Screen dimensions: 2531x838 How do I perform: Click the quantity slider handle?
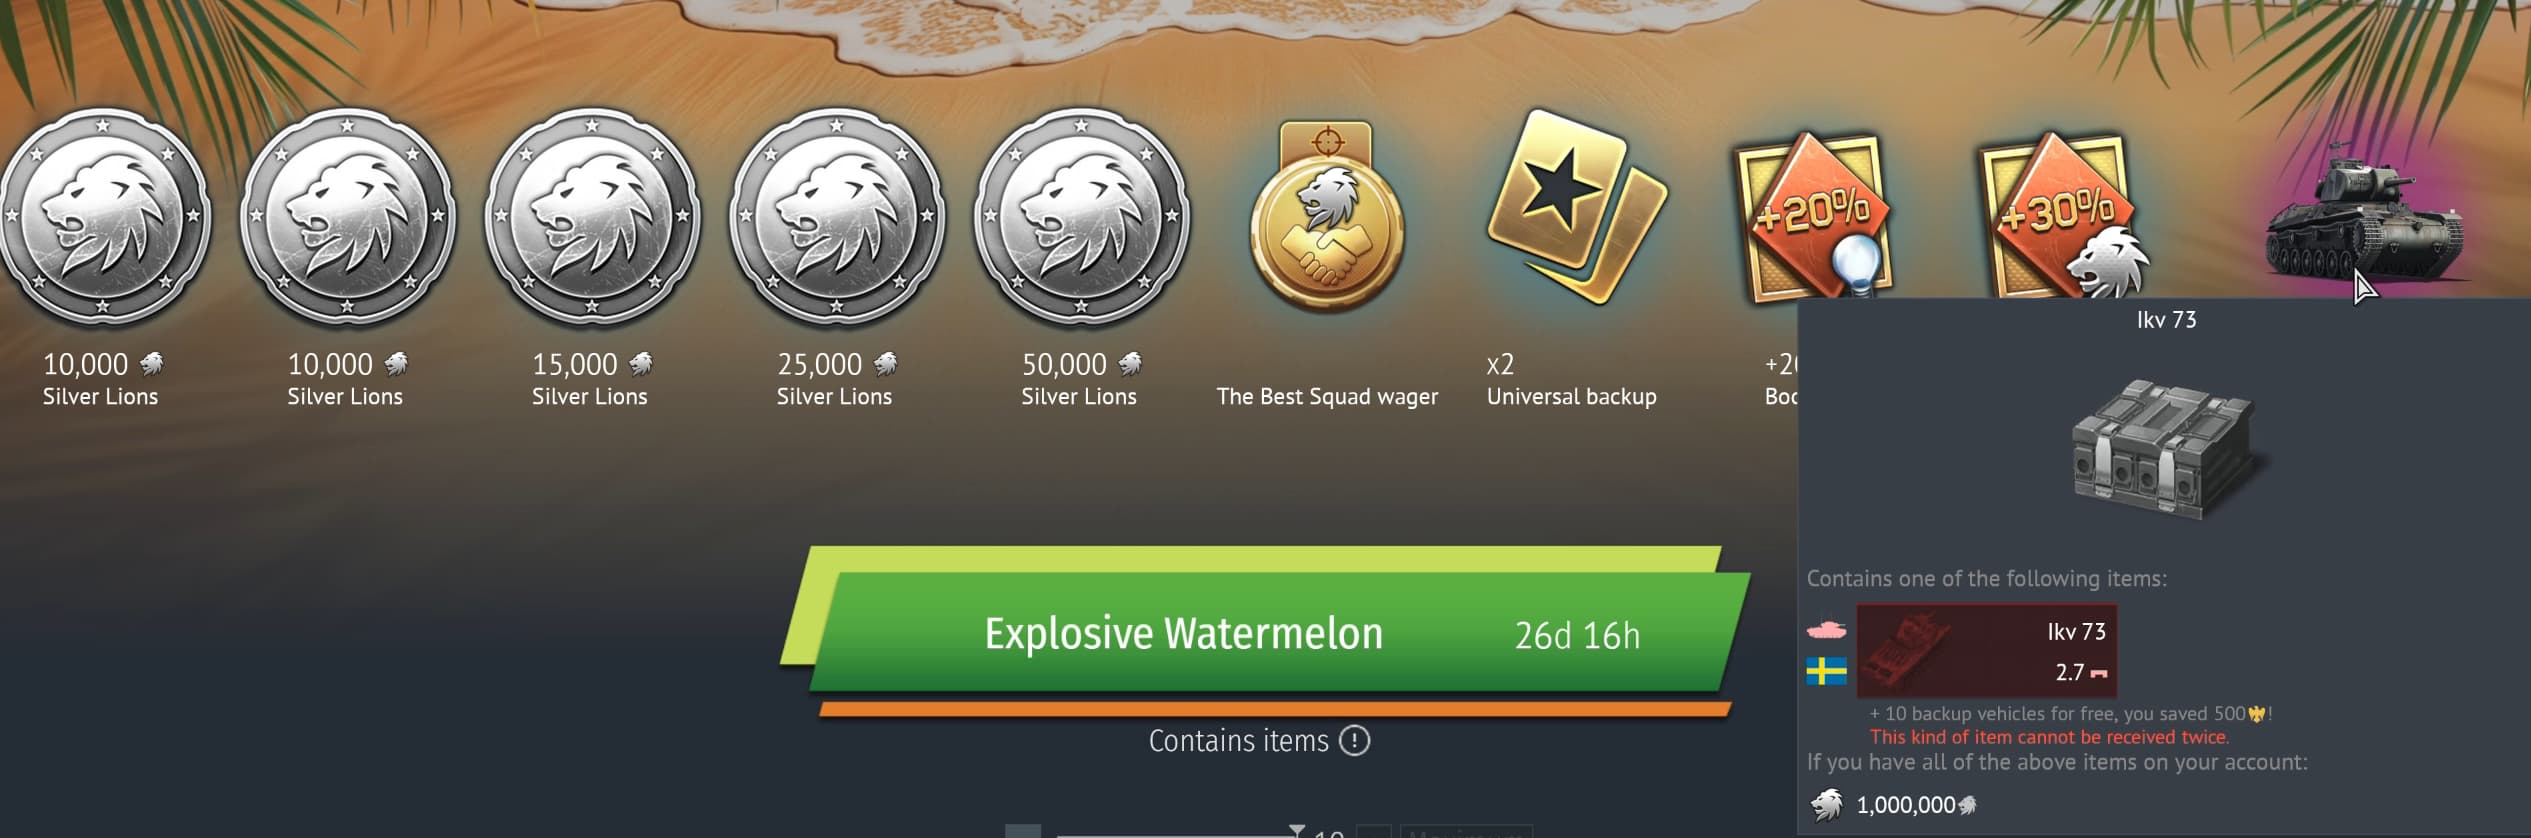(x=1297, y=831)
